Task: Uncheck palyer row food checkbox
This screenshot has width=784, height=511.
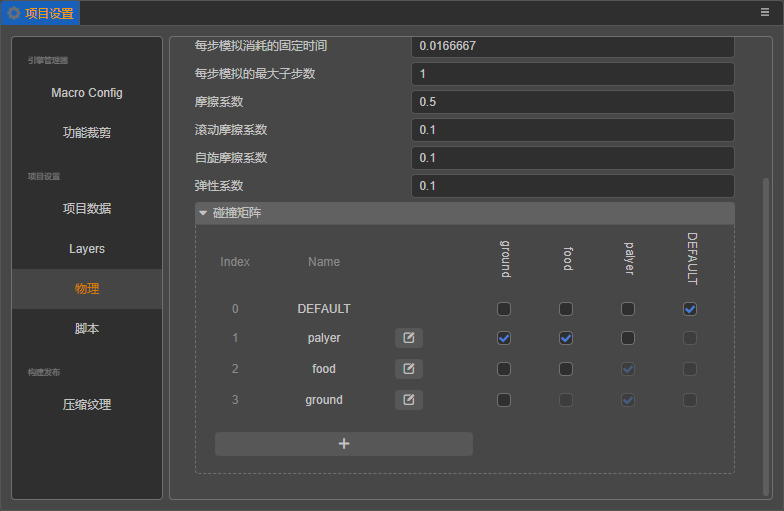Action: click(x=566, y=338)
